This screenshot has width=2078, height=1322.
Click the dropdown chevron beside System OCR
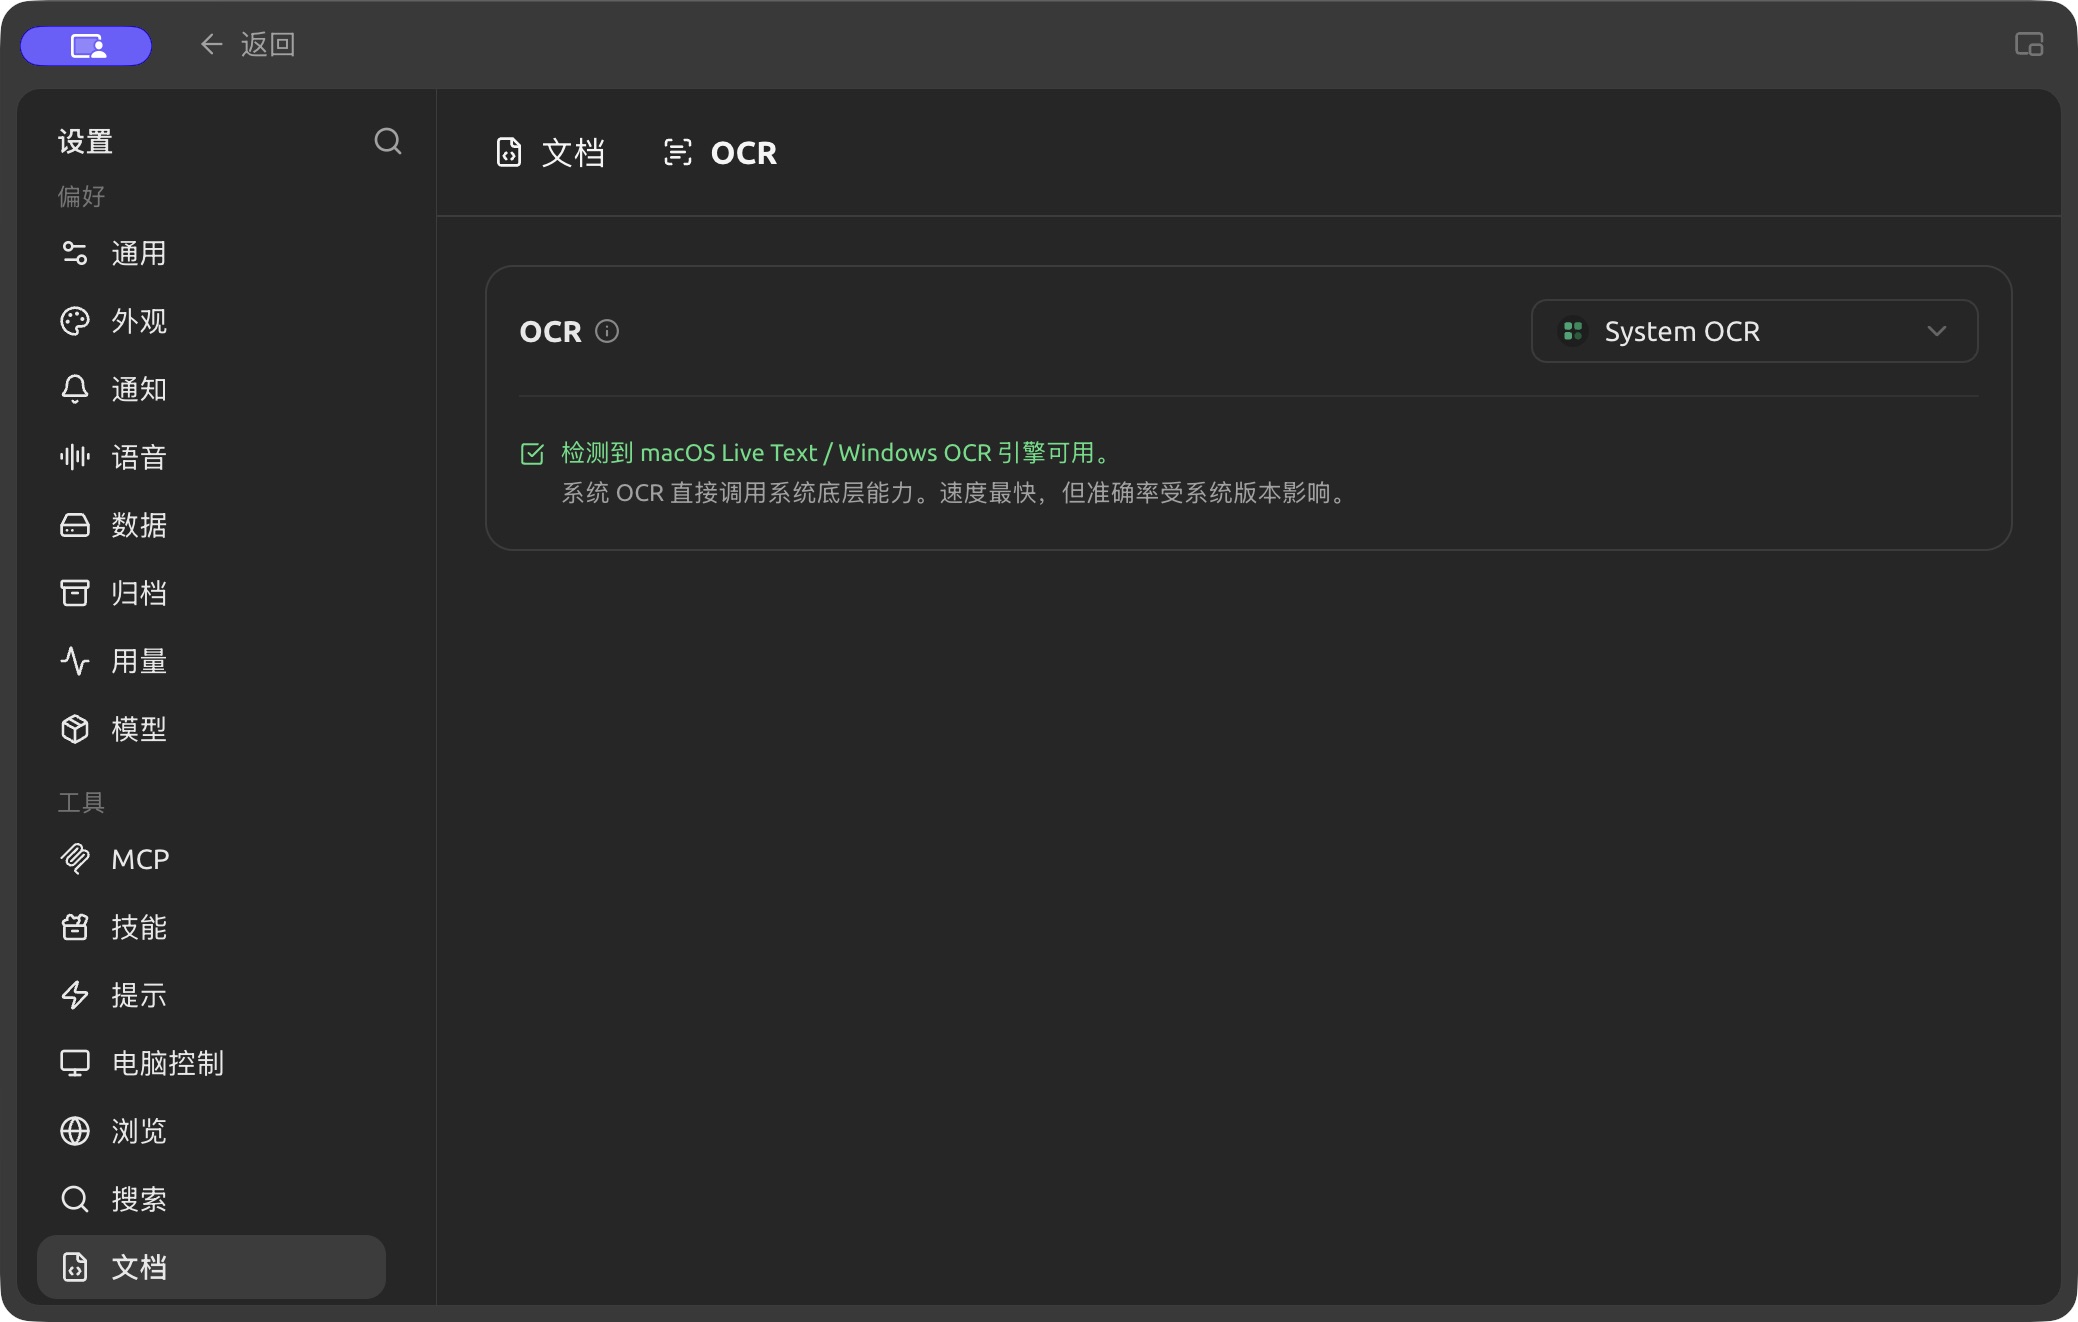(1937, 331)
